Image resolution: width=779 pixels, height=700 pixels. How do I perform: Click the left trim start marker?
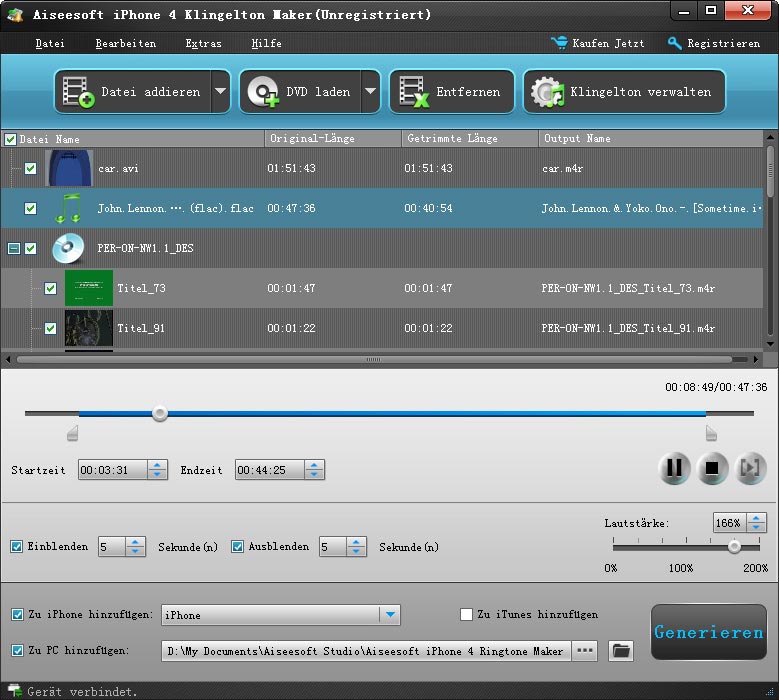(x=73, y=433)
